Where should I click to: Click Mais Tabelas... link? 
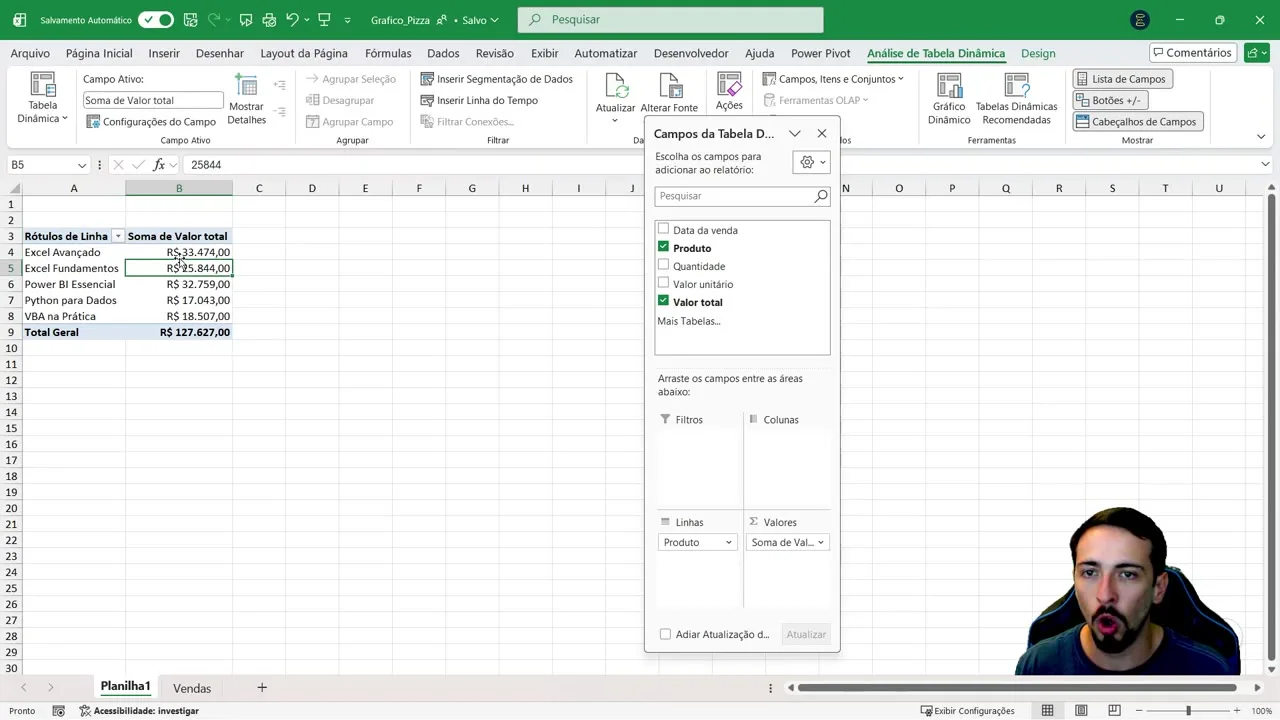click(x=688, y=321)
